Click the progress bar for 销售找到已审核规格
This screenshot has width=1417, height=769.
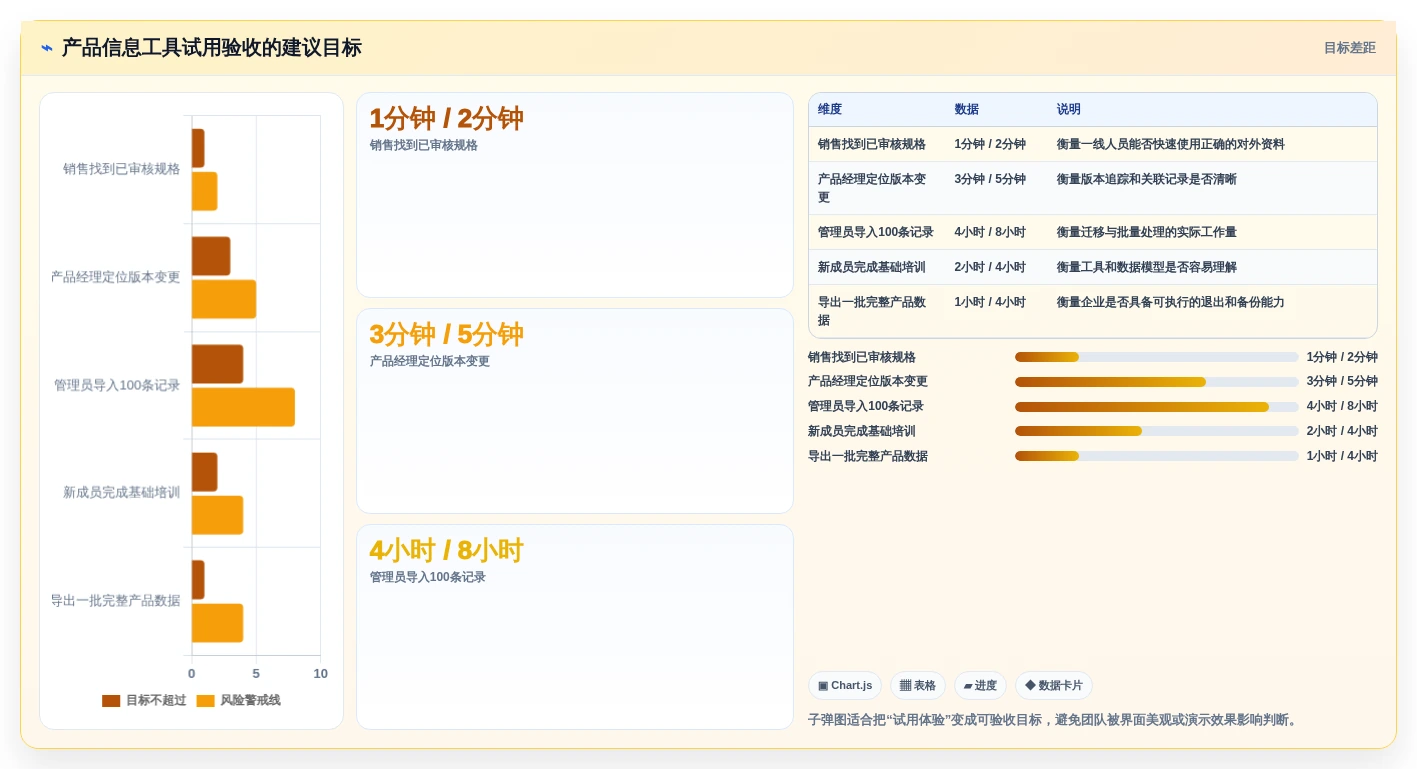coord(1156,357)
